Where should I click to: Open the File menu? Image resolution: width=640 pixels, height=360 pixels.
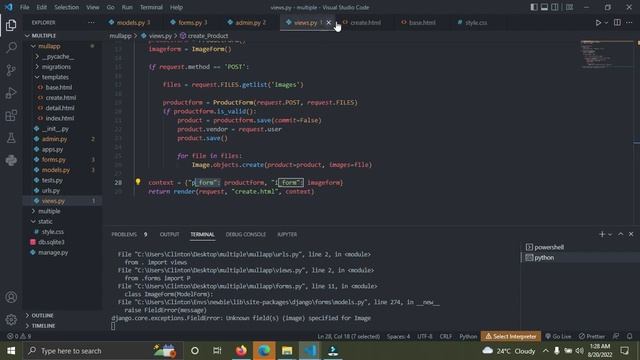[x=24, y=7]
